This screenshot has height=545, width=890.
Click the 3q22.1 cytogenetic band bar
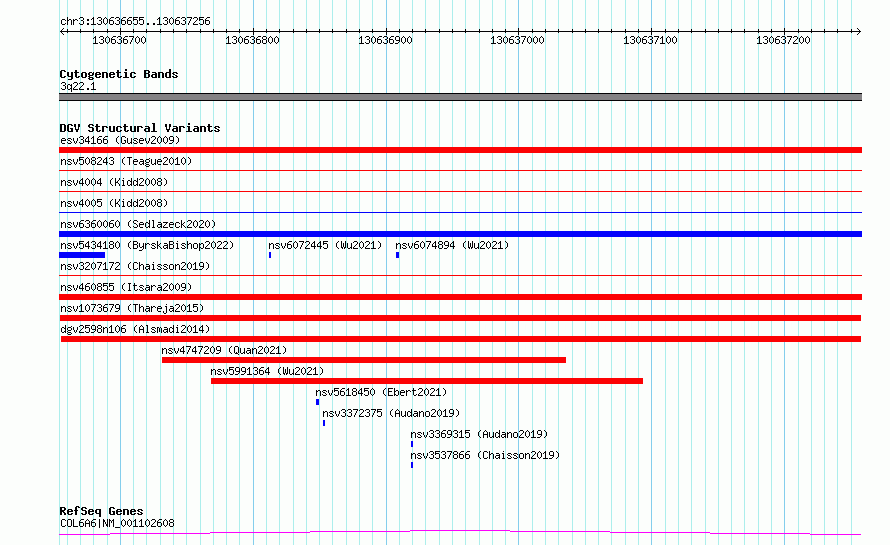pos(460,97)
